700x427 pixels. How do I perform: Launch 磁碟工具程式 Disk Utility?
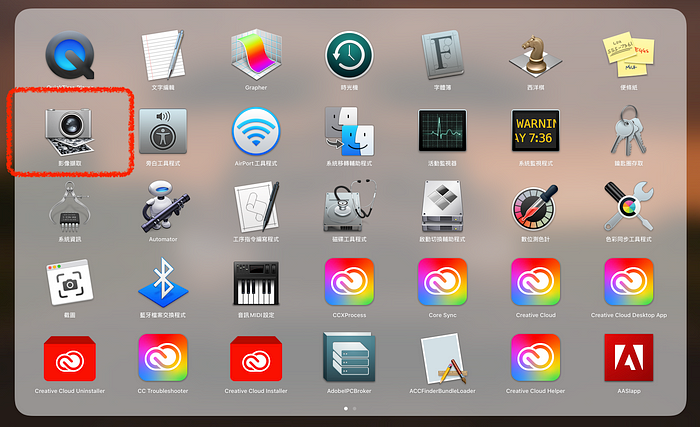[x=349, y=205]
